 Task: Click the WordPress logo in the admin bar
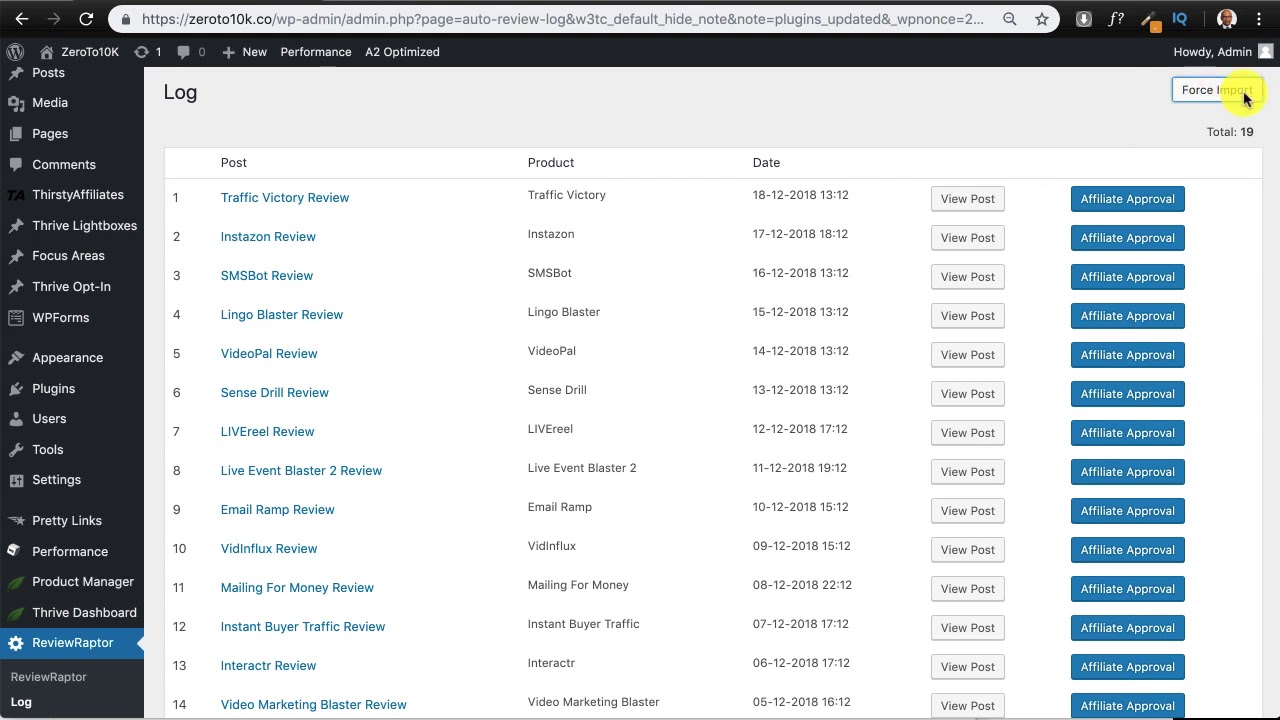click(15, 52)
